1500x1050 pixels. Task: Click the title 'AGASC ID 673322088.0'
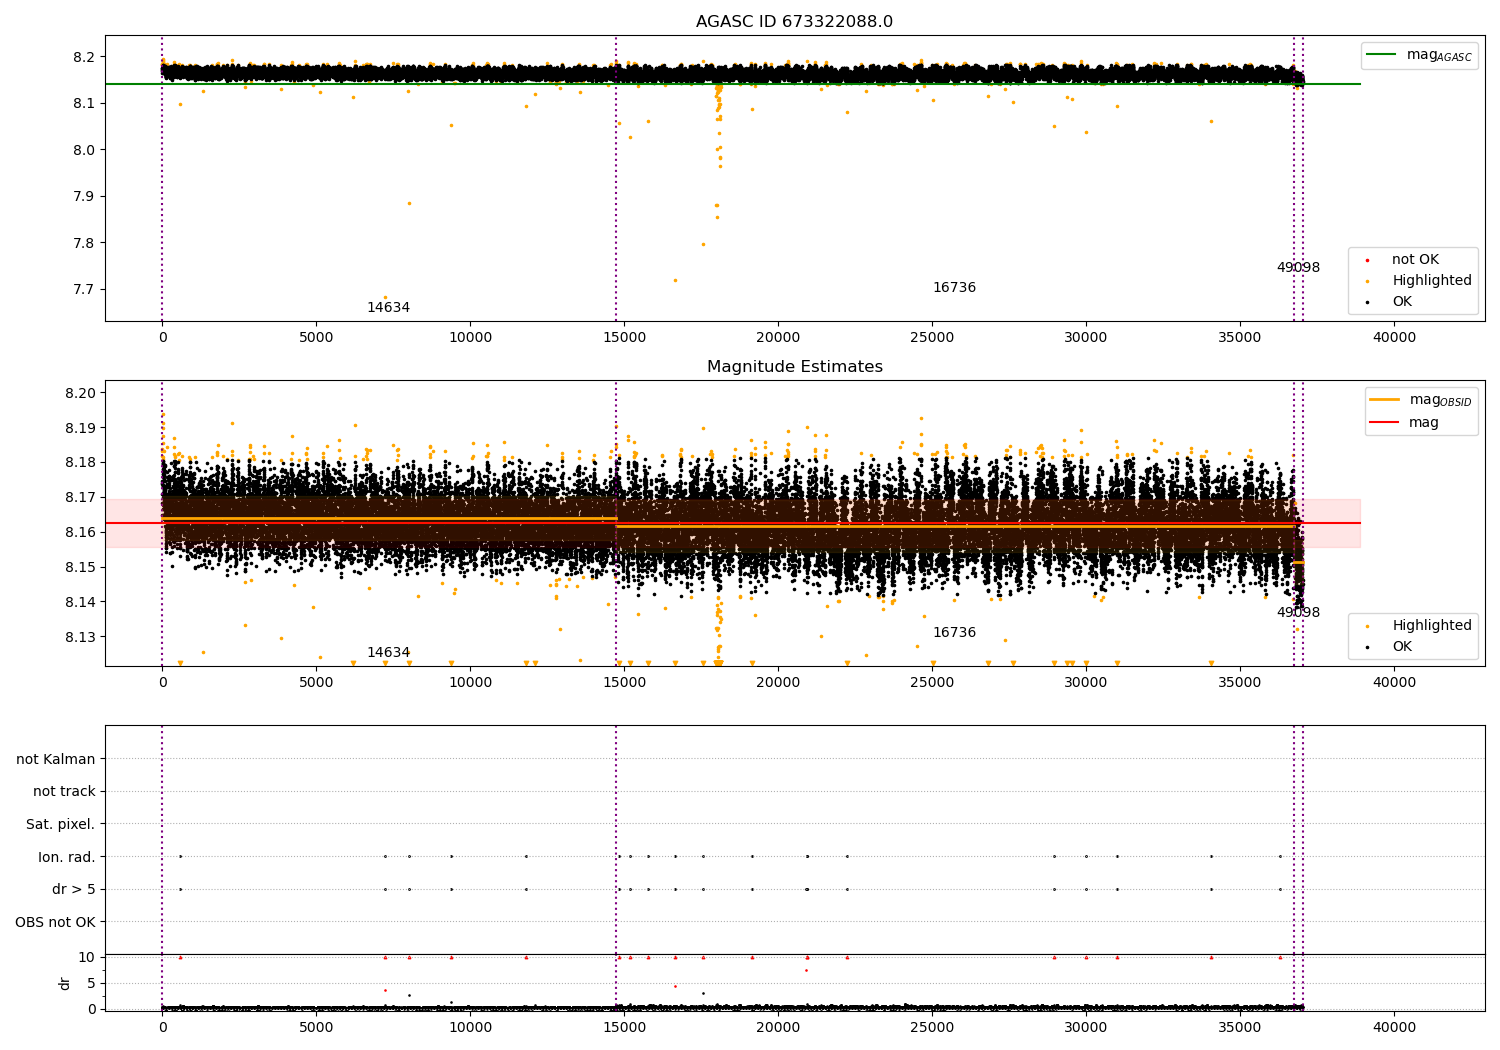tap(794, 22)
